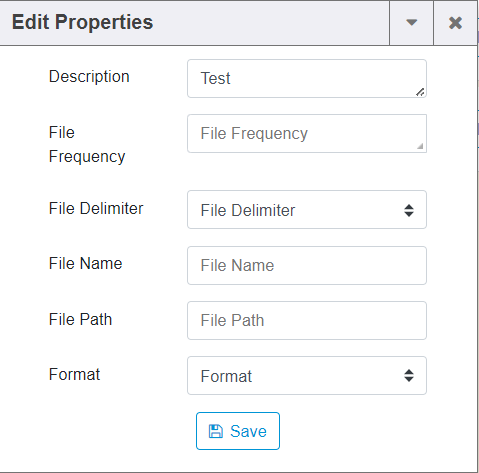Screen dimensions: 479x473
Task: Click the caret arrow in the Edit Properties header
Action: point(412,23)
